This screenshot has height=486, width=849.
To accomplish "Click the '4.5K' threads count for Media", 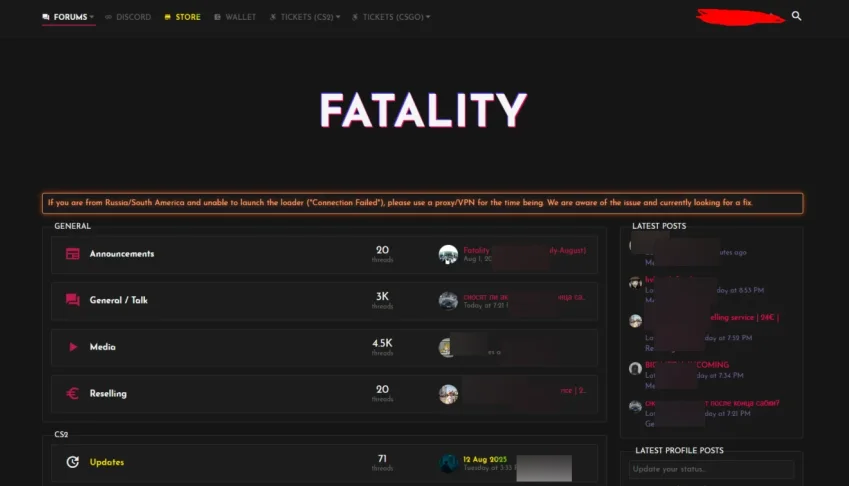I will click(x=382, y=343).
